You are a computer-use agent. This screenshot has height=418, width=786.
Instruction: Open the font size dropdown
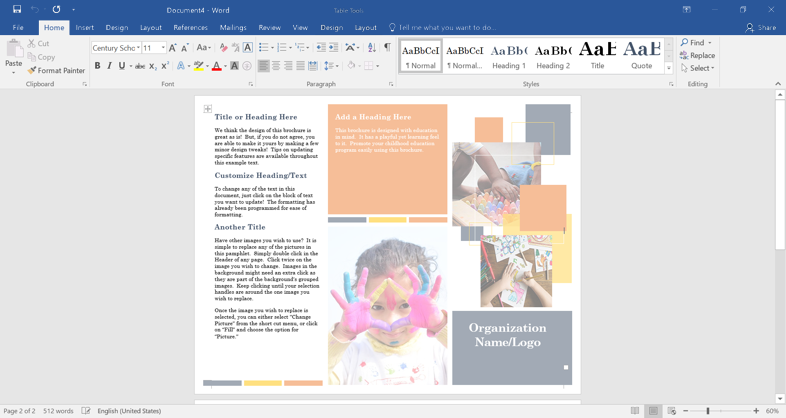163,48
